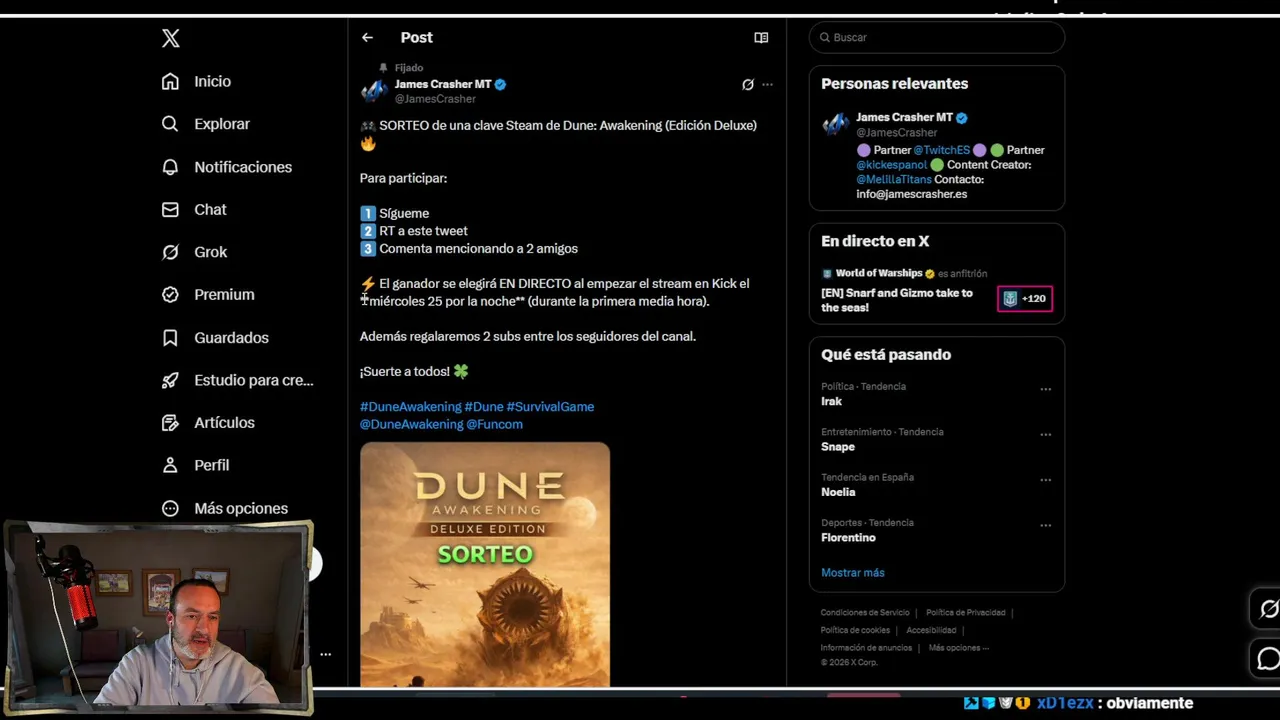Open the account three-dot menu near webcam
1280x720 pixels.
pyautogui.click(x=325, y=654)
